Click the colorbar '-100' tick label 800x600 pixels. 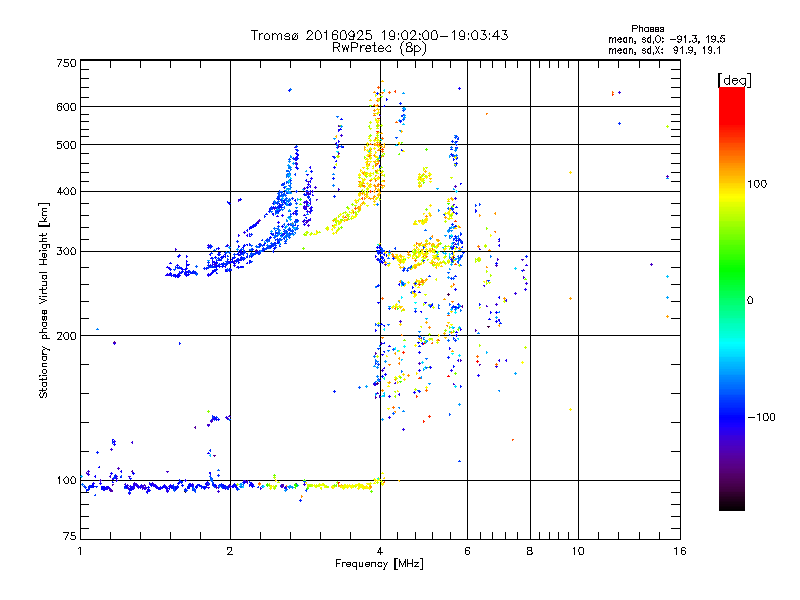(762, 417)
